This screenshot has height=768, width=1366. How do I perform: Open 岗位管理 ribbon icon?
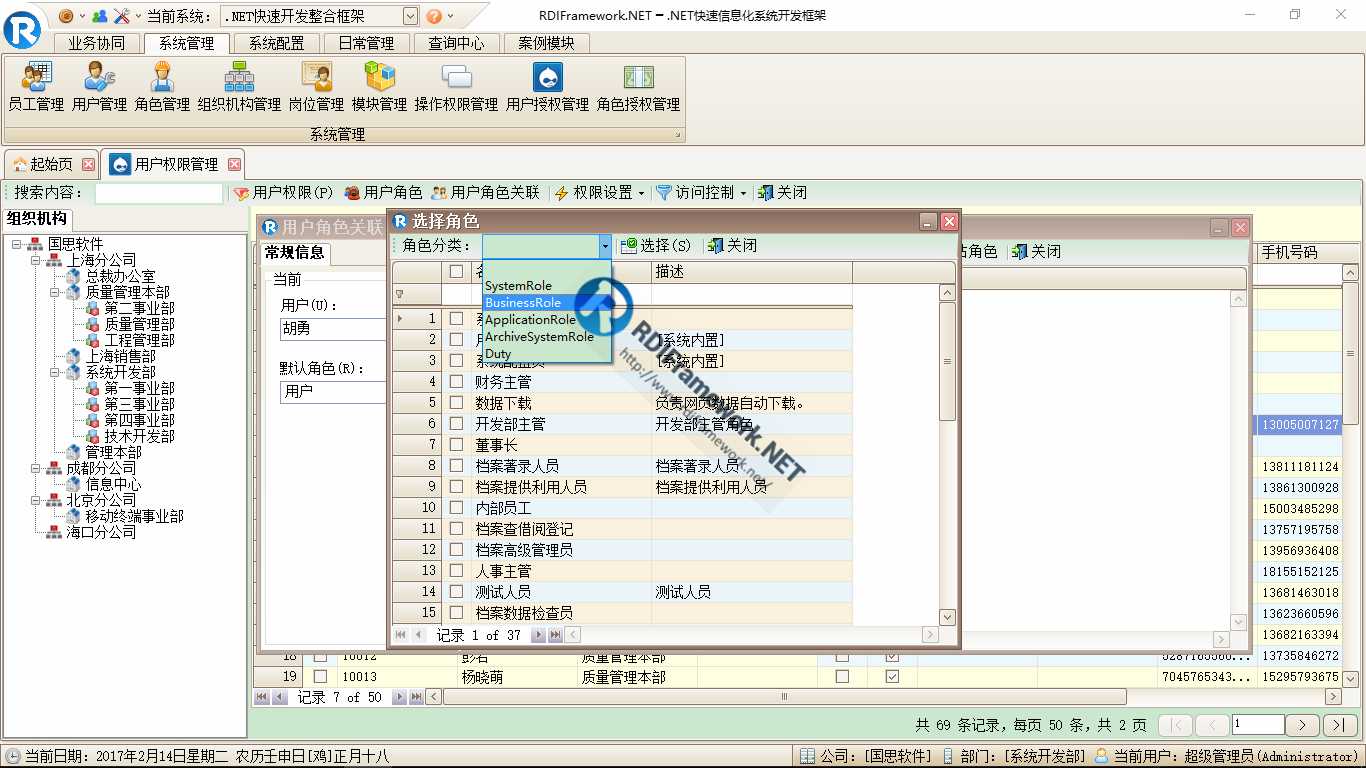pos(316,87)
